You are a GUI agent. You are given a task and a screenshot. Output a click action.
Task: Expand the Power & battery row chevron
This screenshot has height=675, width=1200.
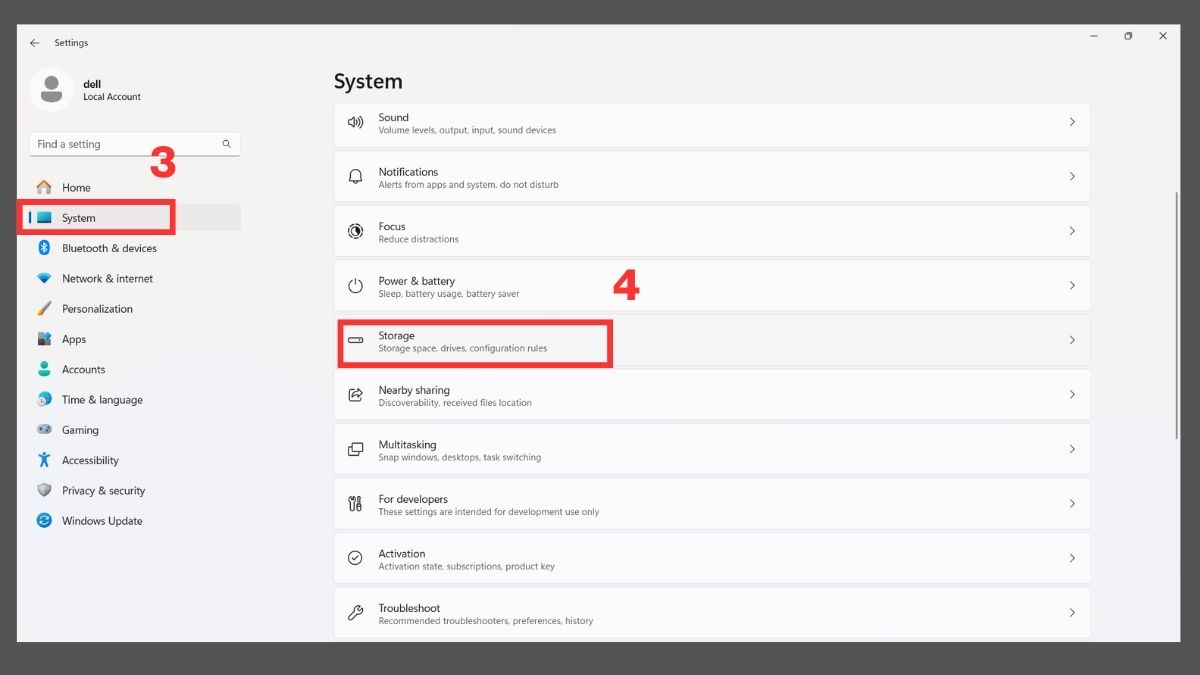tap(1072, 285)
